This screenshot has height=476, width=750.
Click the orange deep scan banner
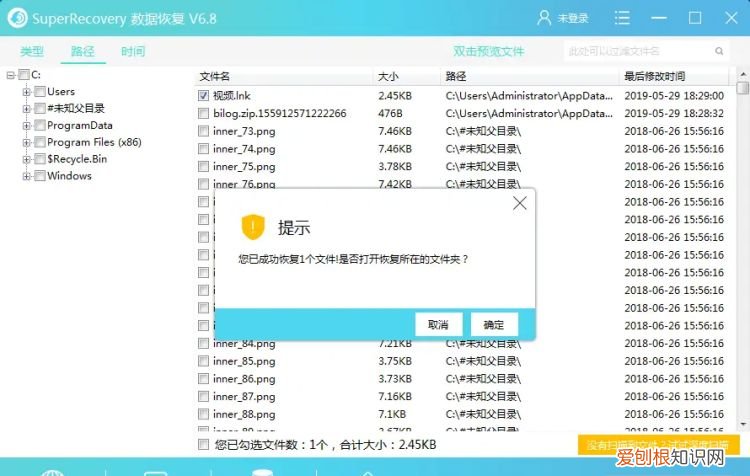pyautogui.click(x=658, y=445)
